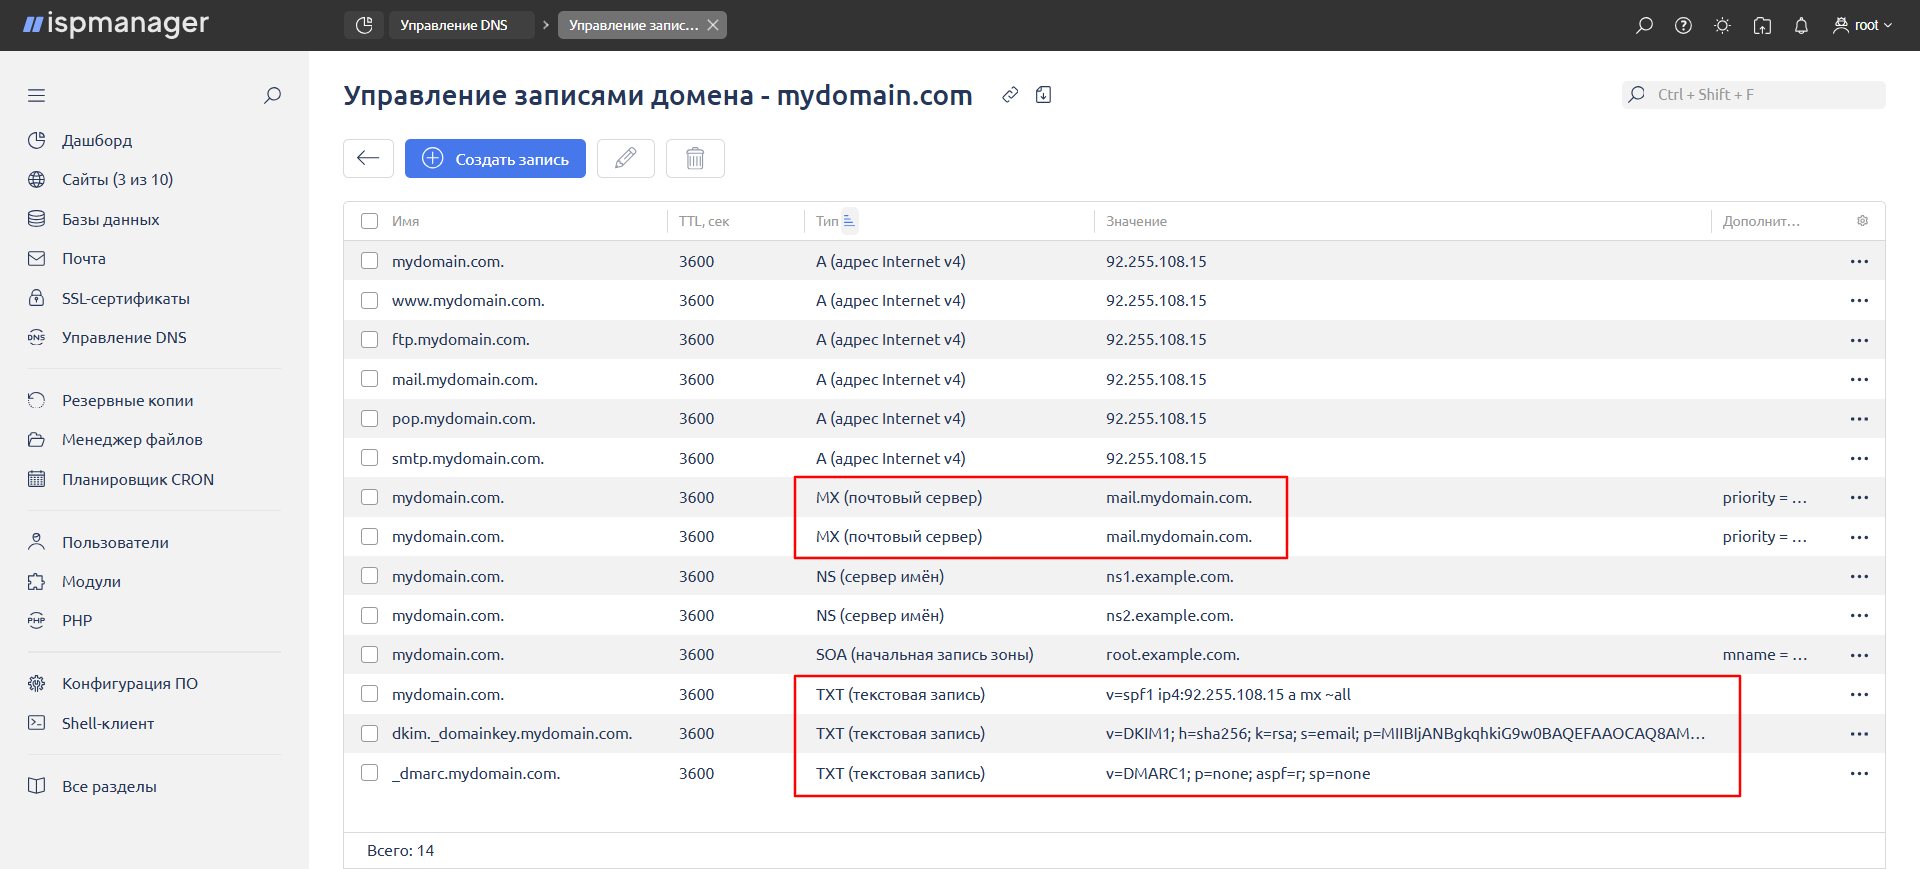Viewport: 1920px width, 869px height.
Task: Click the top bar search magnifier
Action: coord(1644,25)
